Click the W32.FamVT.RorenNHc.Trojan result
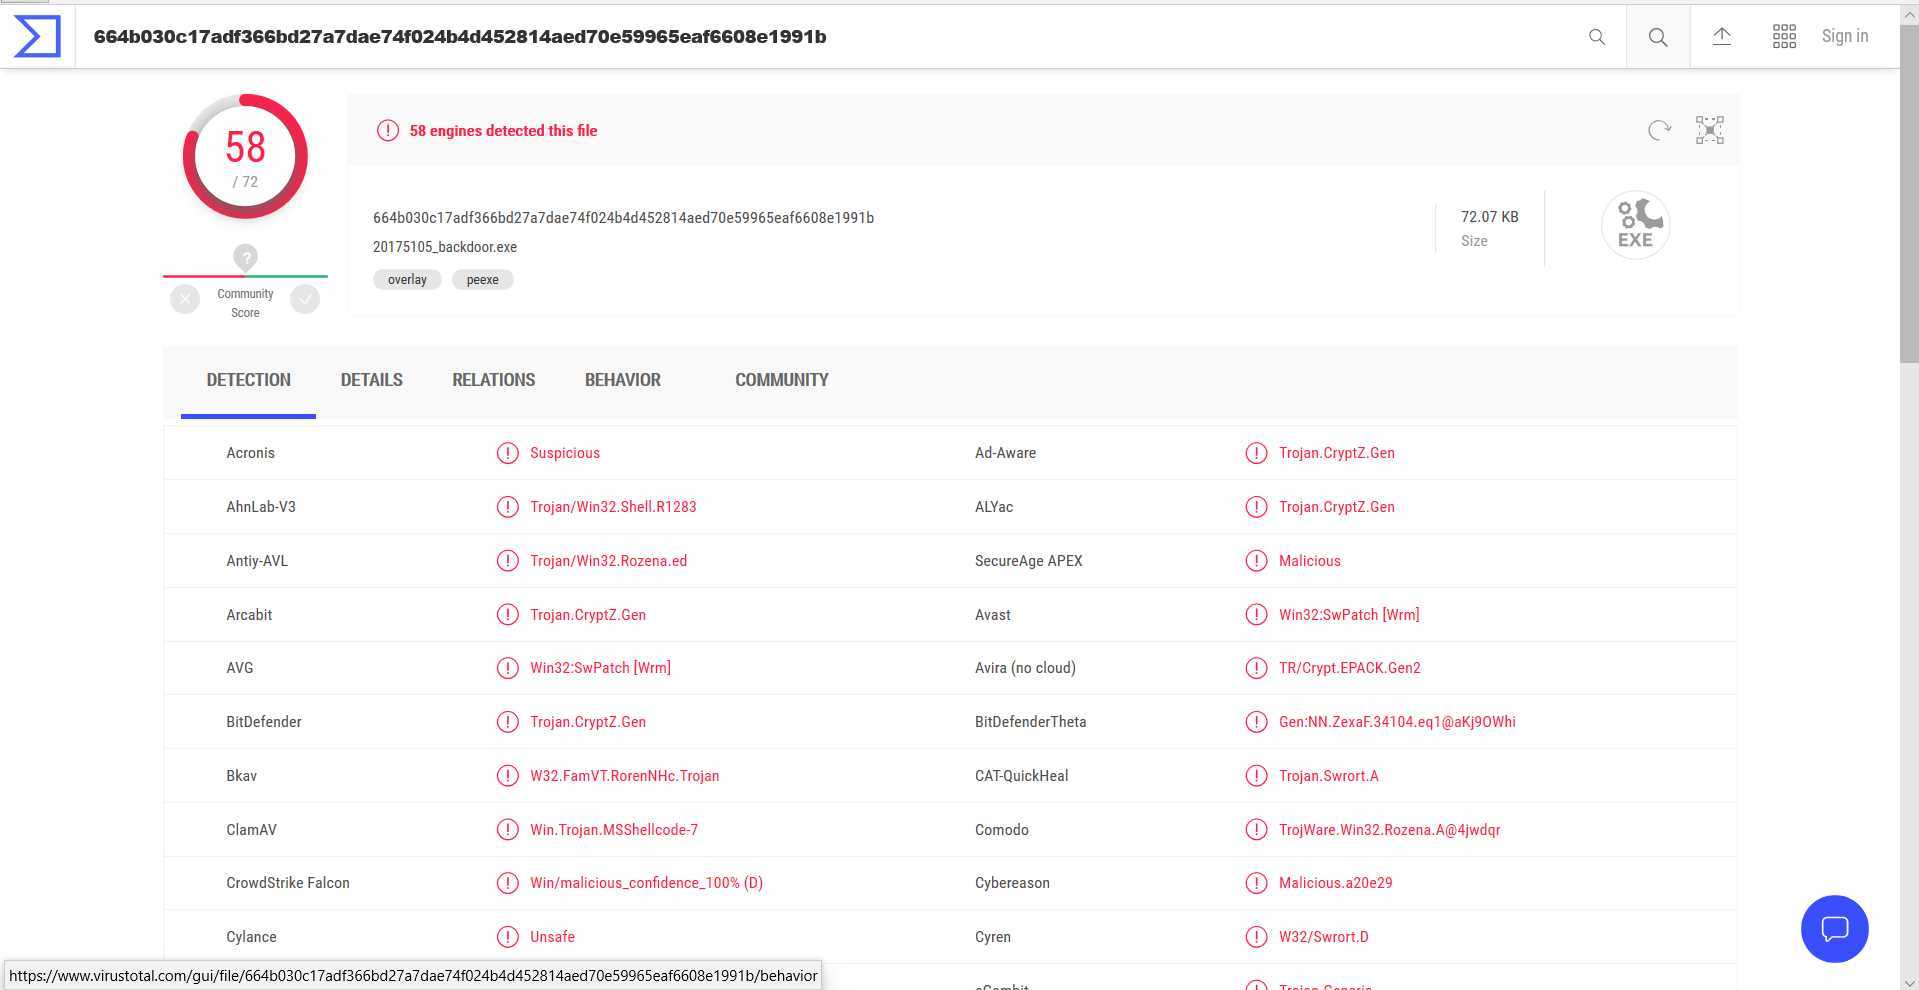The height and width of the screenshot is (990, 1919). click(x=624, y=776)
